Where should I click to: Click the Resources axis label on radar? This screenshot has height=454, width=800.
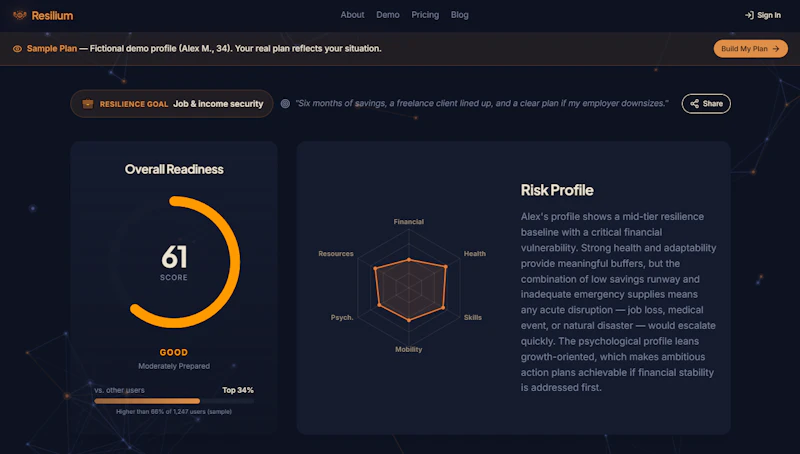click(336, 254)
